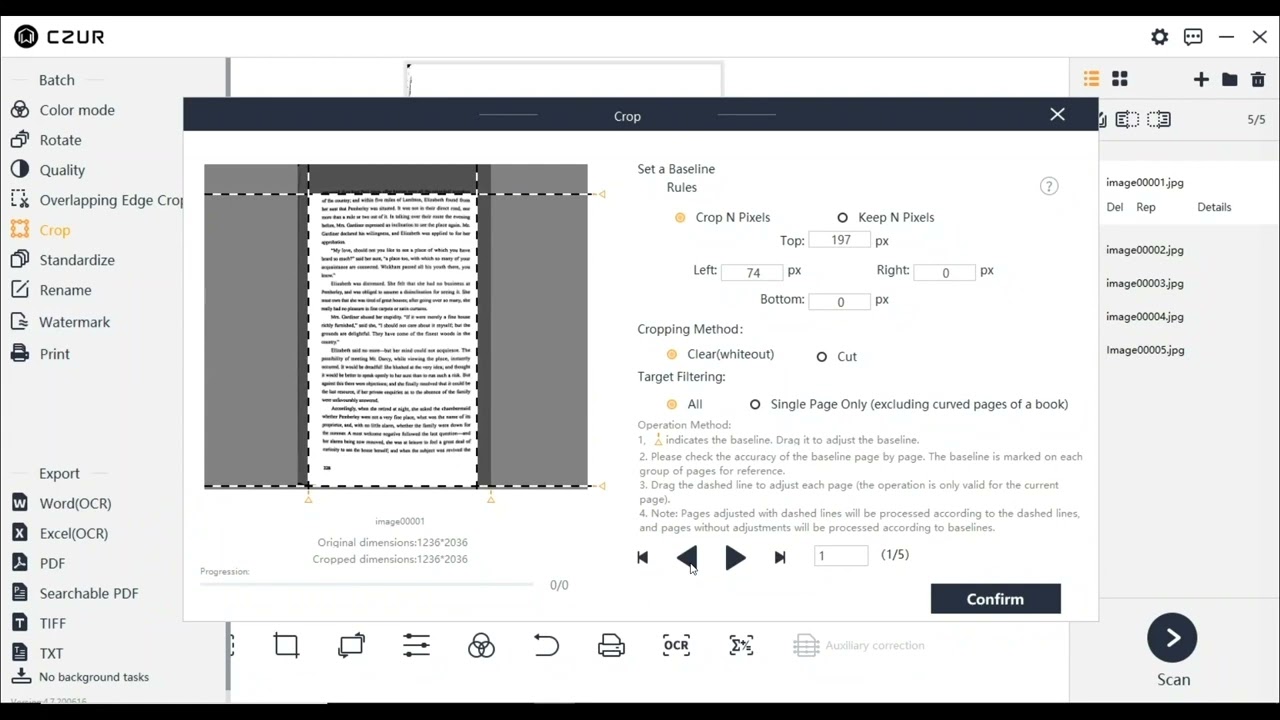Go to previous page arrow
The width and height of the screenshot is (1280, 720).
[687, 557]
